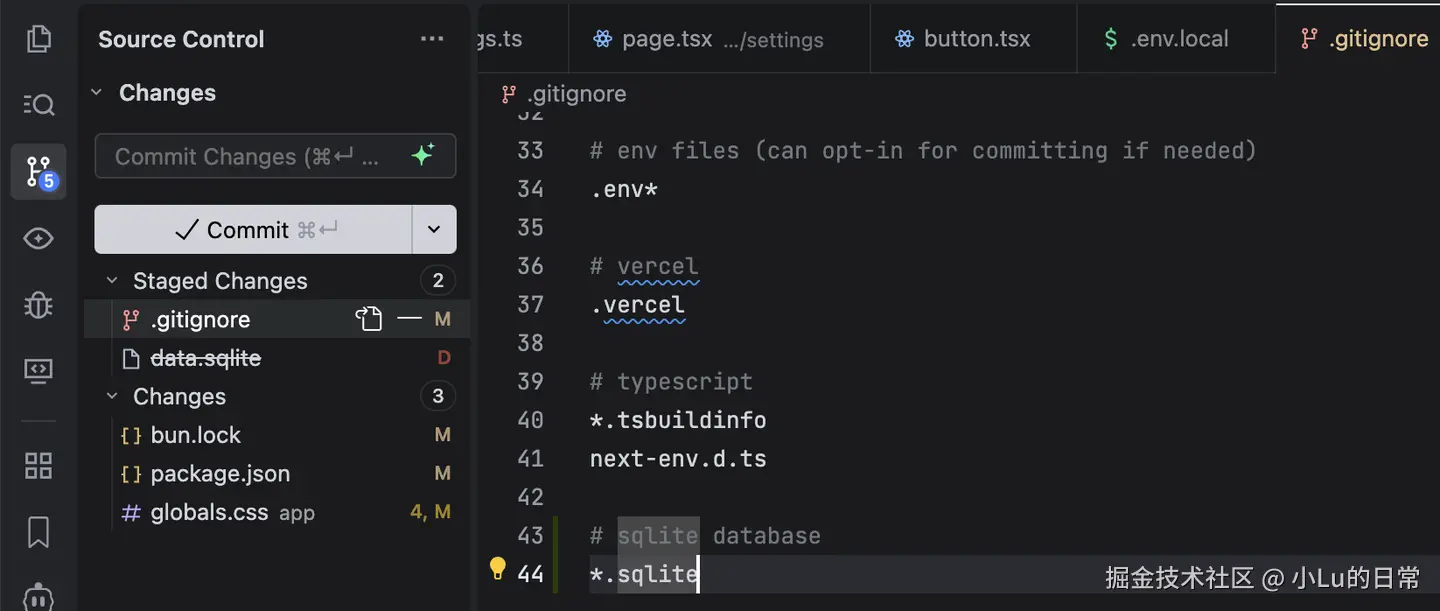Generate commit message with sparkle icon

pyautogui.click(x=423, y=155)
